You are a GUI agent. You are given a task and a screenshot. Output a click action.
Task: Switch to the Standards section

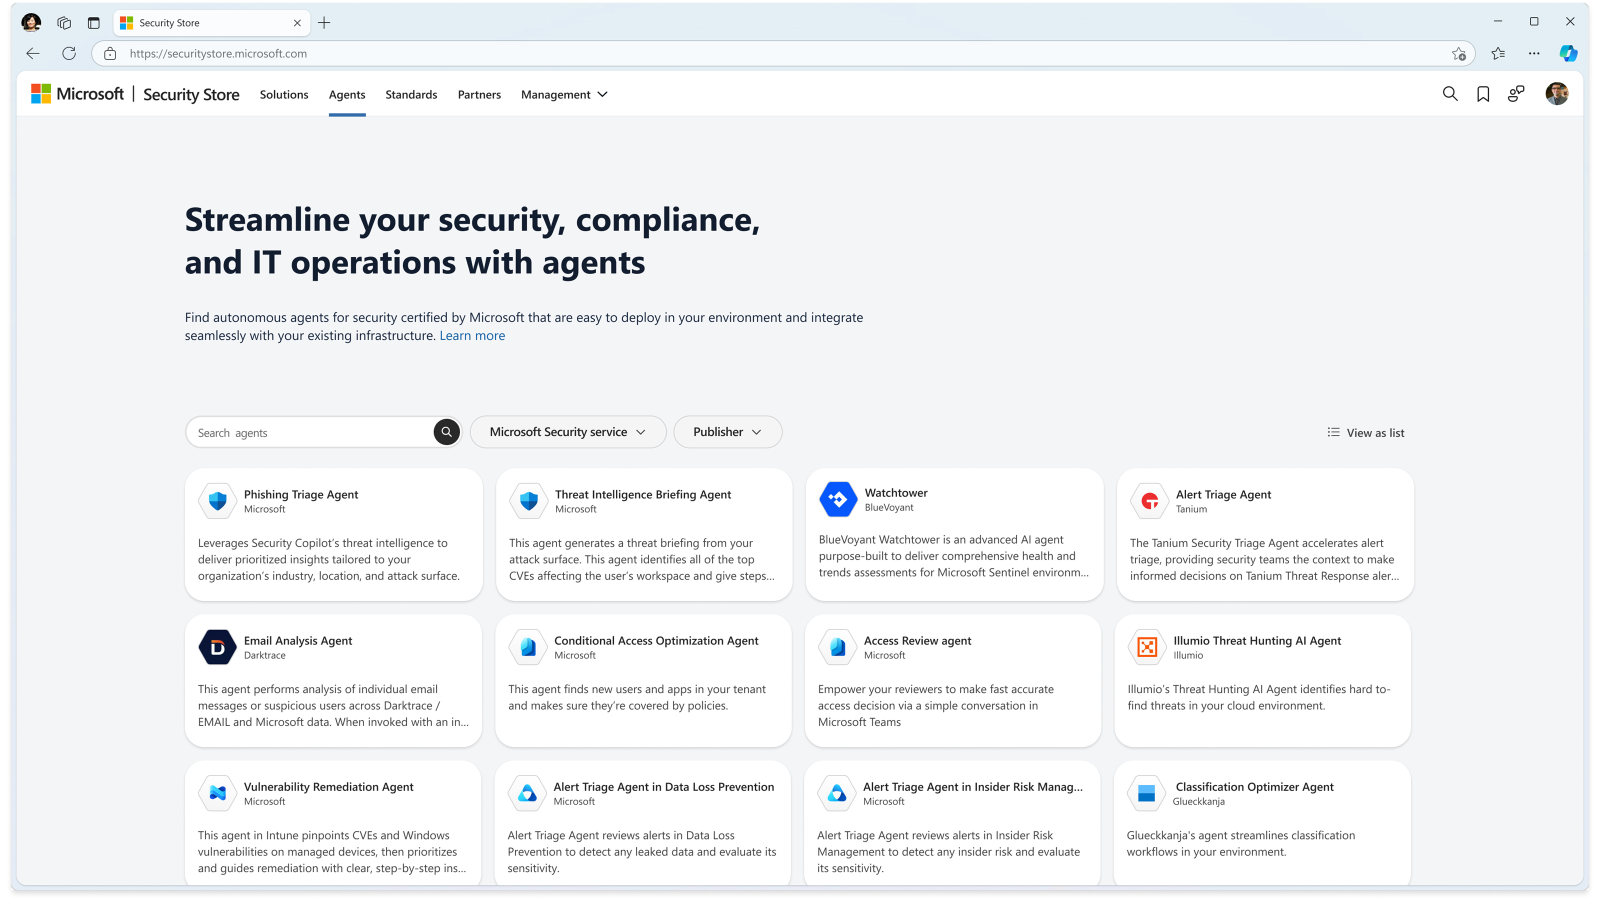(x=411, y=94)
